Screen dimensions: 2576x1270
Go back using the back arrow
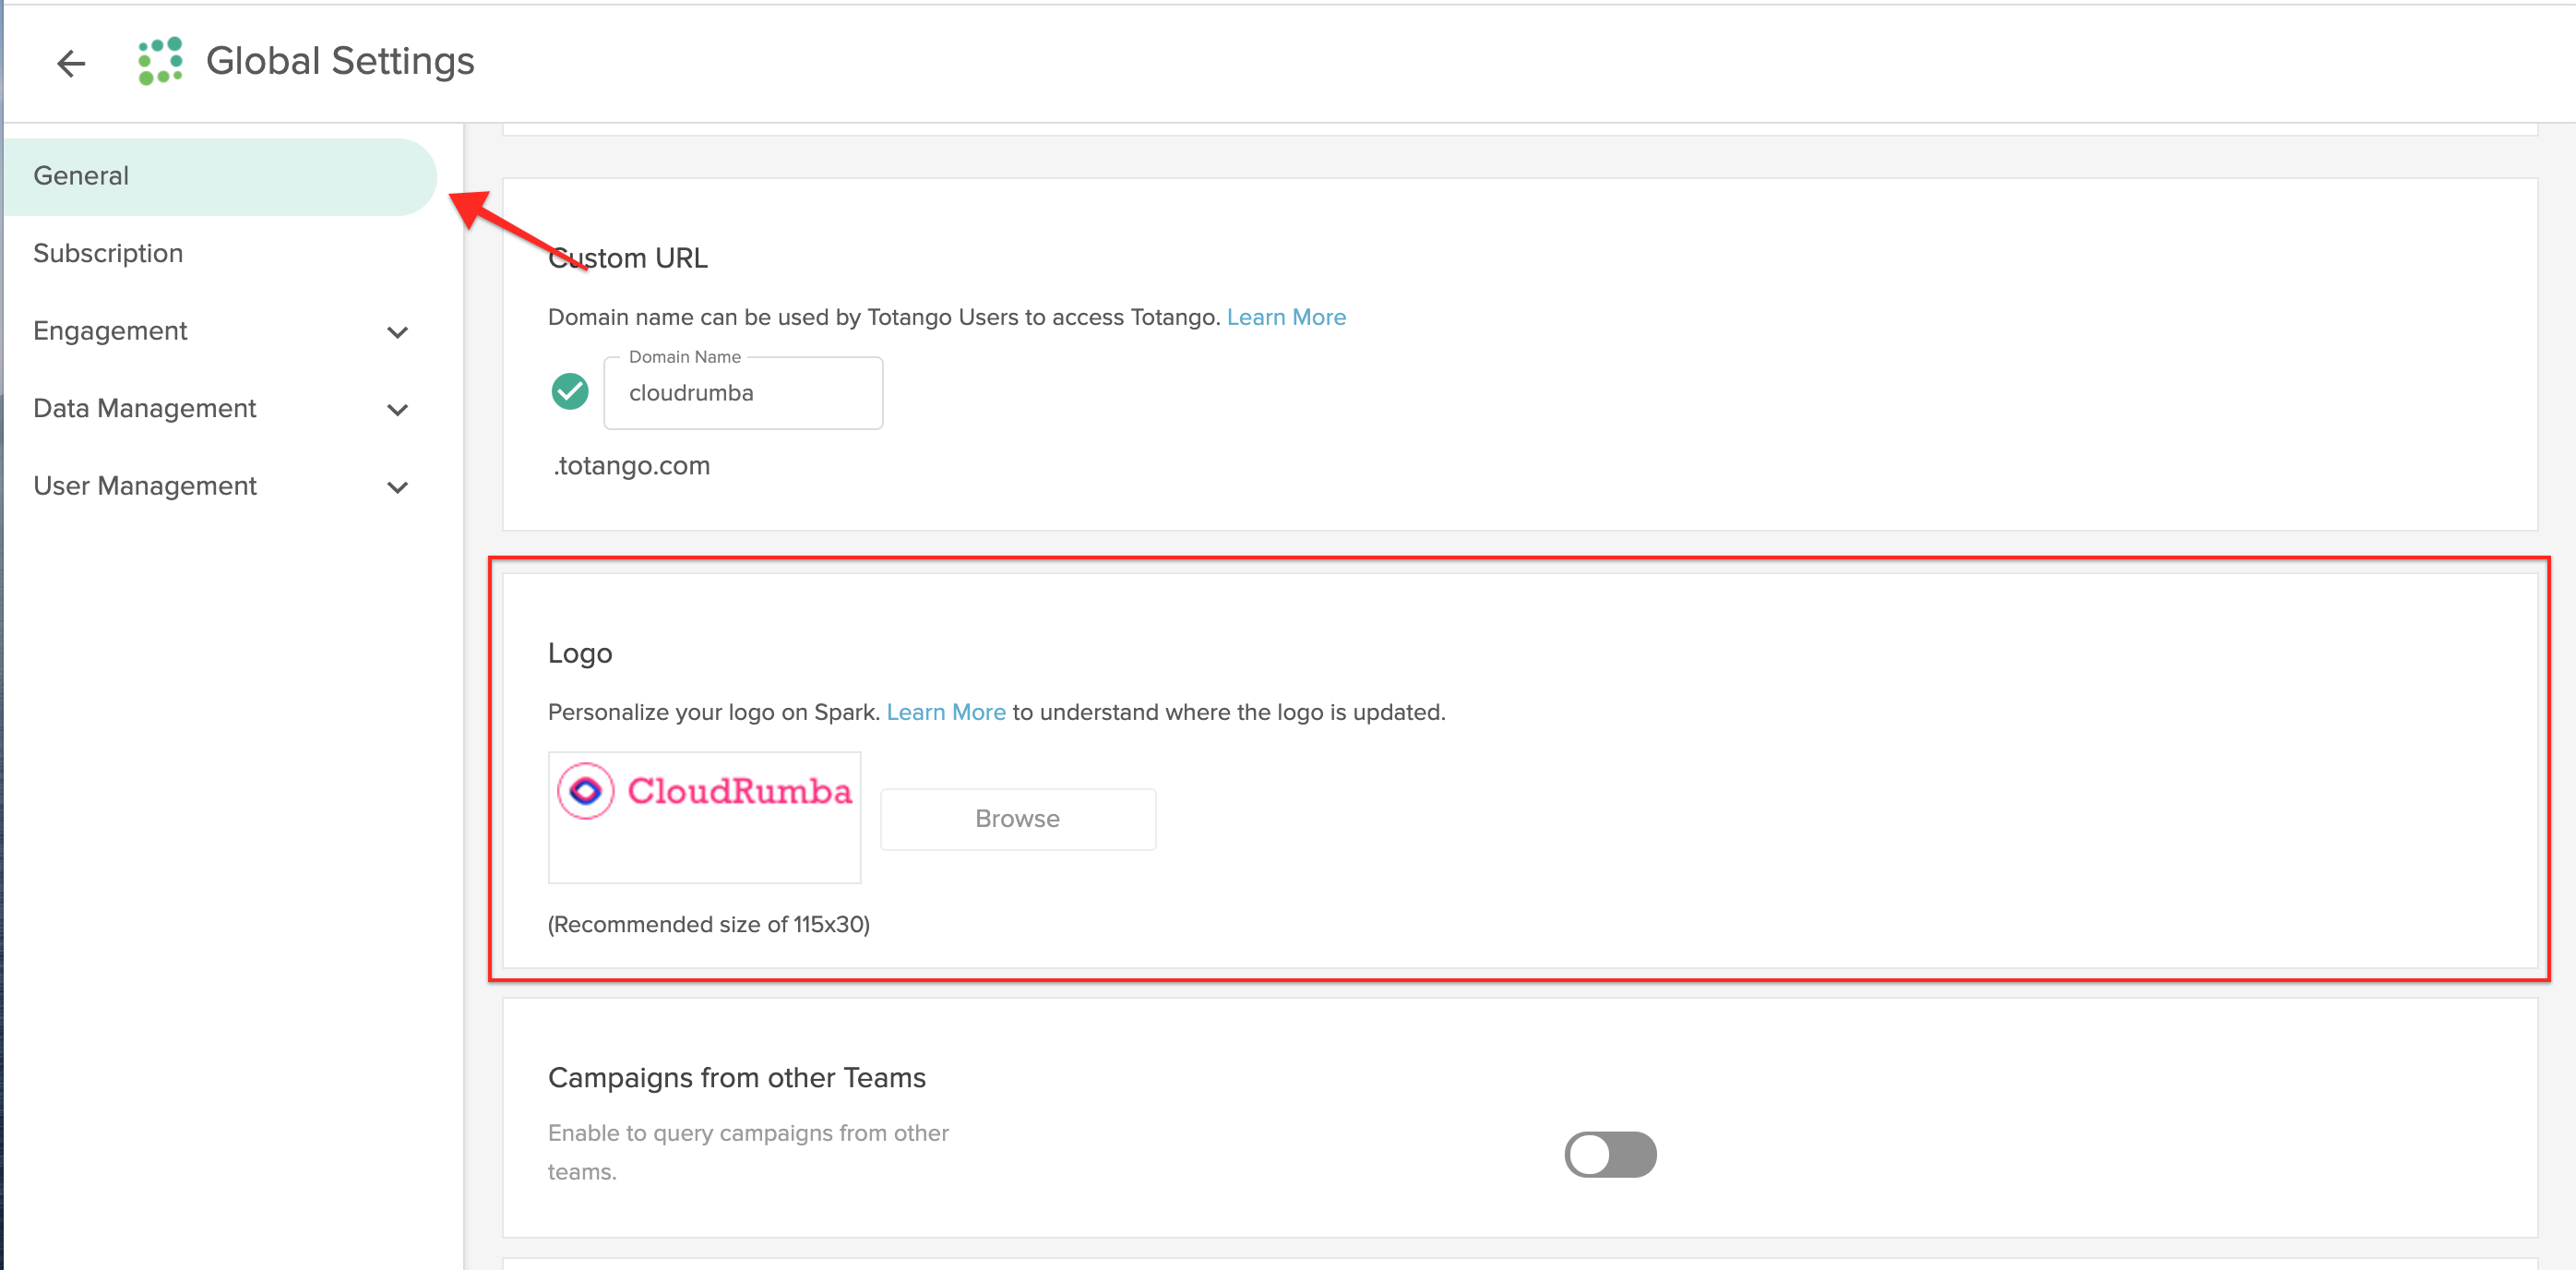click(x=71, y=63)
